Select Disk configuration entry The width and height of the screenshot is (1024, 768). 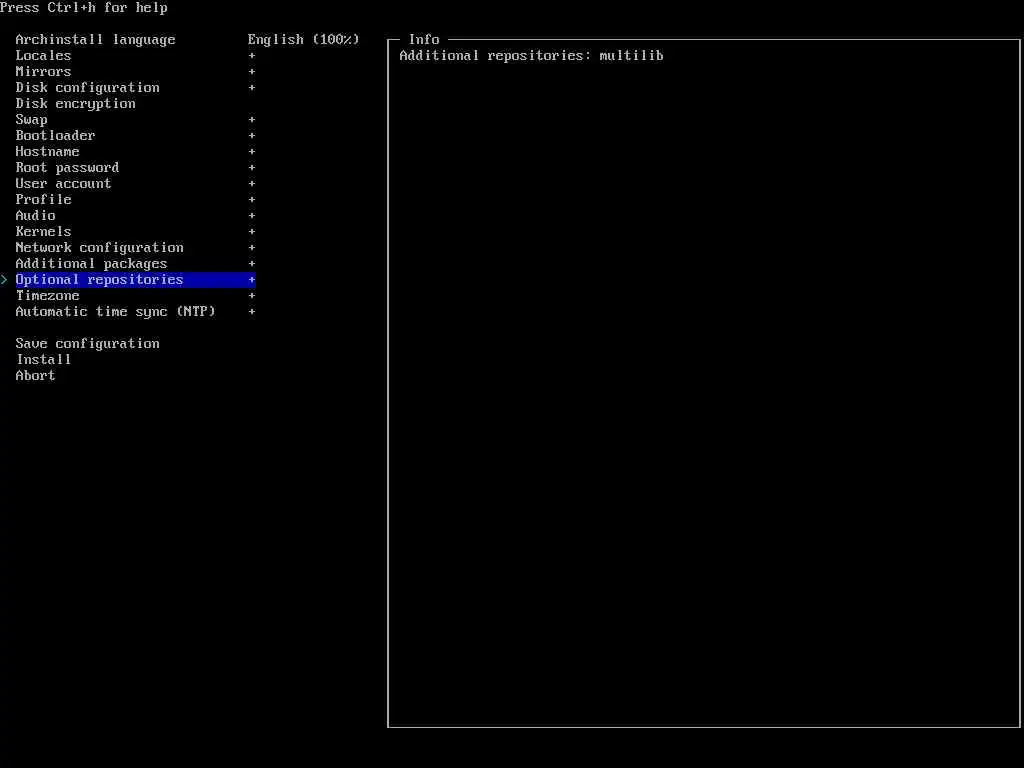(x=88, y=88)
